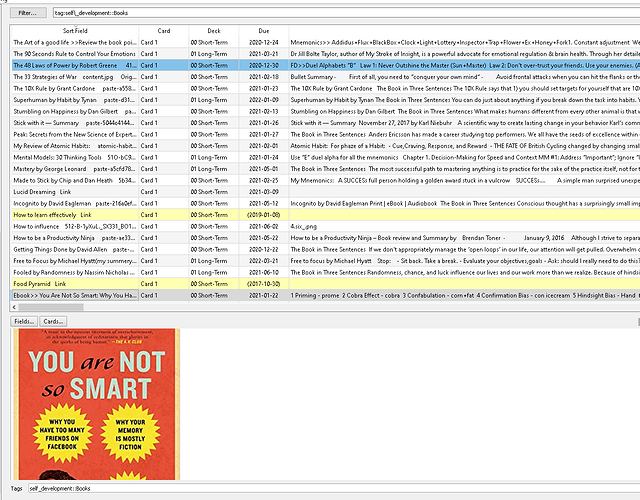The height and width of the screenshot is (500, 640).
Task: Click due date 2020-12-24
Action: point(264,42)
